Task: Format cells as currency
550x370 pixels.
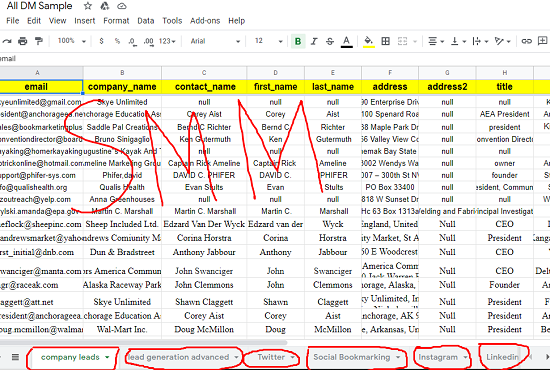Action: (101, 41)
